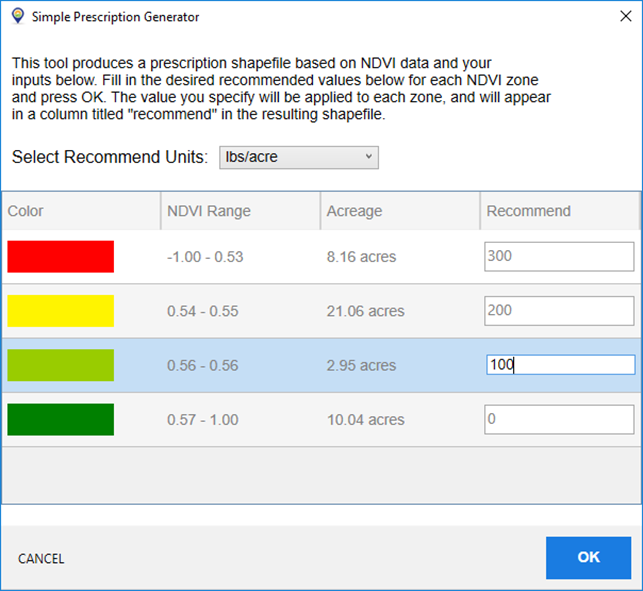Select the 21.06 acres cell
The image size is (643, 591).
pos(365,311)
